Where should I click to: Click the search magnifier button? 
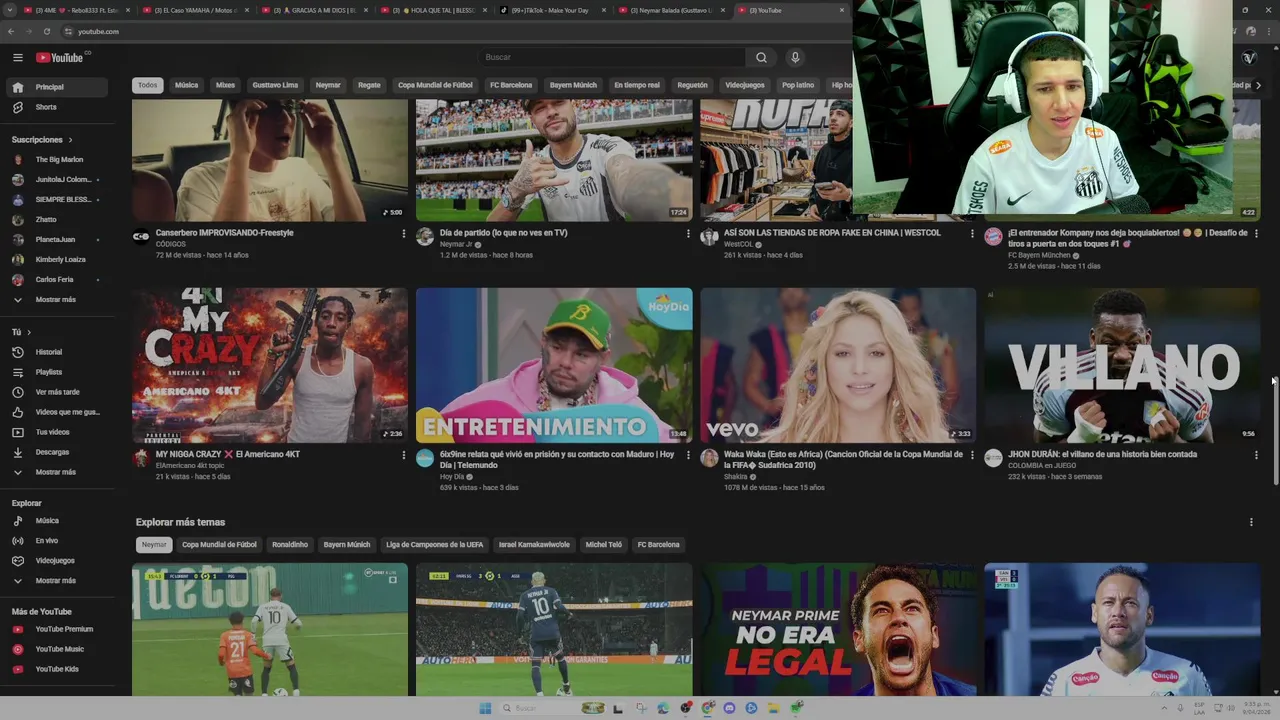[x=761, y=57]
